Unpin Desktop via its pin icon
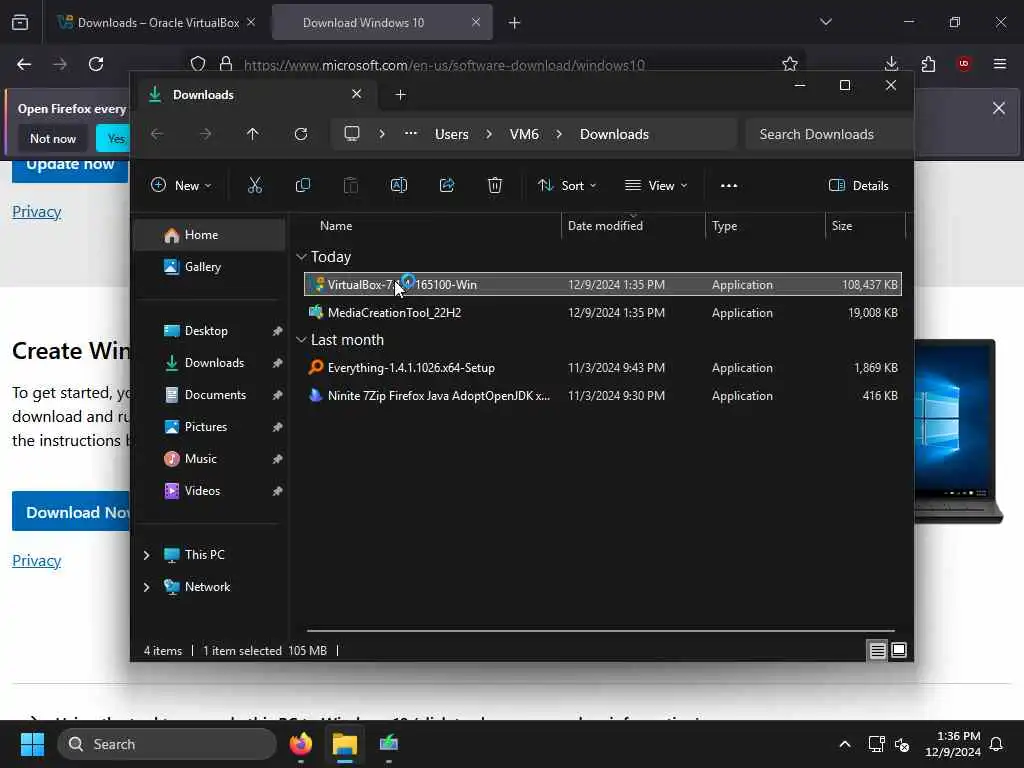This screenshot has height=768, width=1024. pyautogui.click(x=278, y=331)
